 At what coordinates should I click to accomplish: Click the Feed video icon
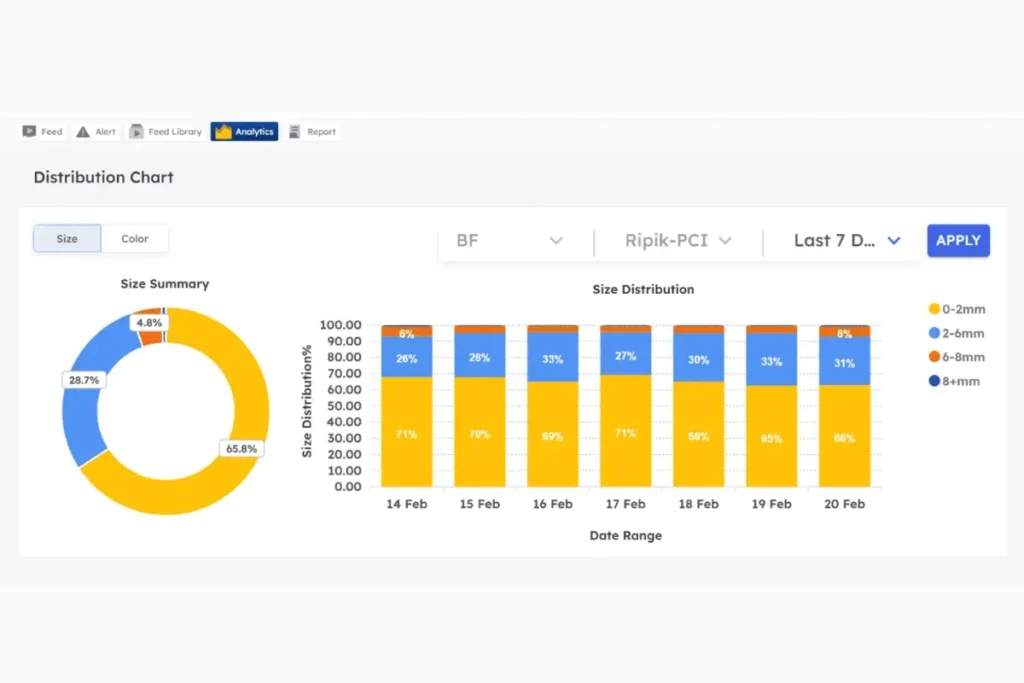pyautogui.click(x=30, y=132)
